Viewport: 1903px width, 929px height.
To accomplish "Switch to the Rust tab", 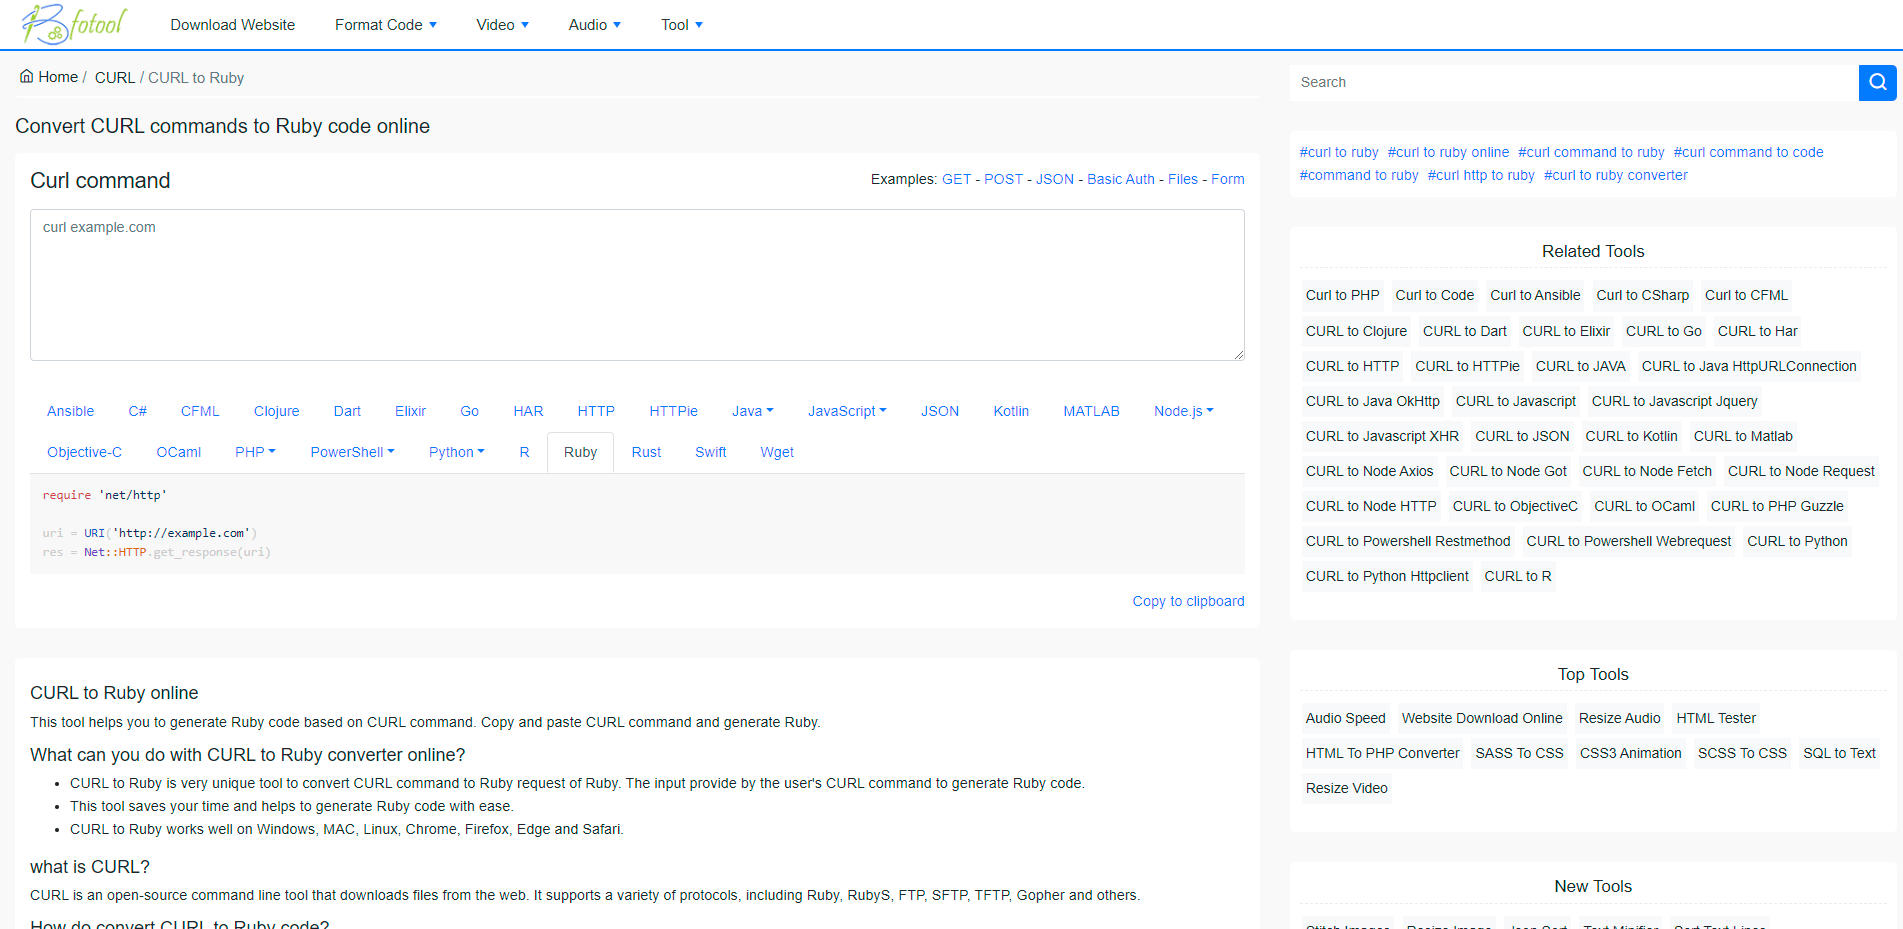I will [646, 452].
